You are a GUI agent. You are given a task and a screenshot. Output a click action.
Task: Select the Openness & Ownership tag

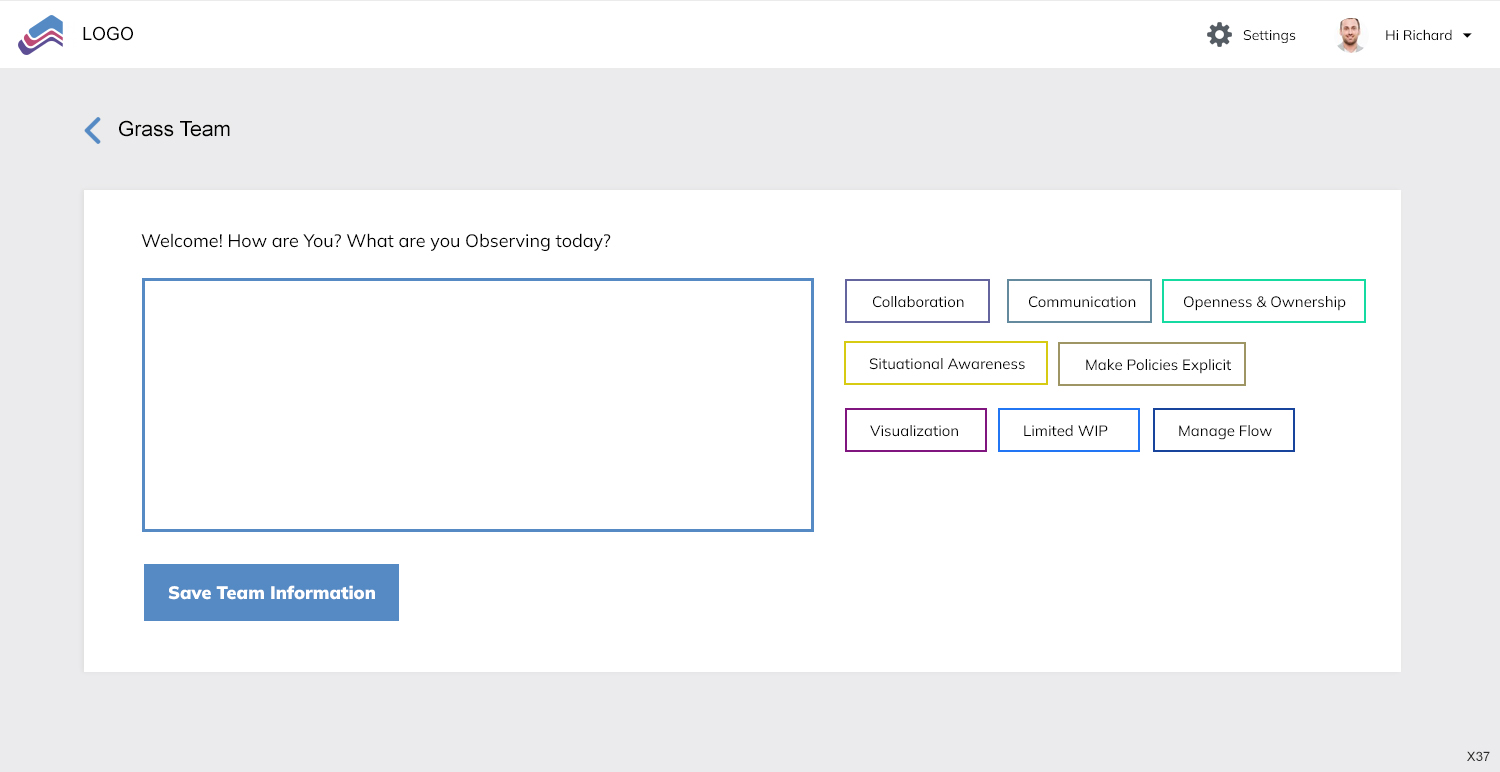pos(1263,301)
